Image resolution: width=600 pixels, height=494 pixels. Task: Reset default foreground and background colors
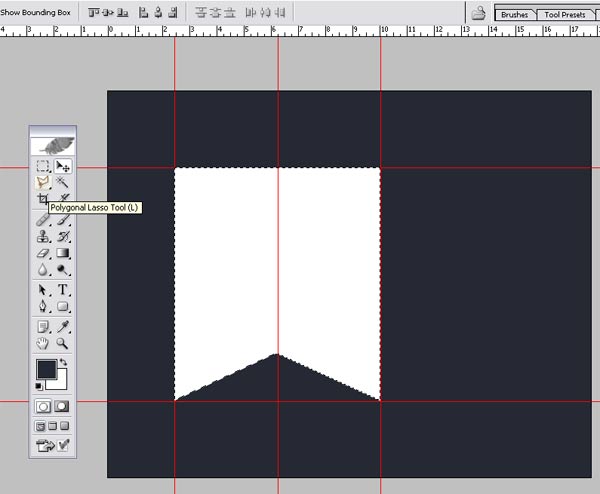[x=39, y=386]
